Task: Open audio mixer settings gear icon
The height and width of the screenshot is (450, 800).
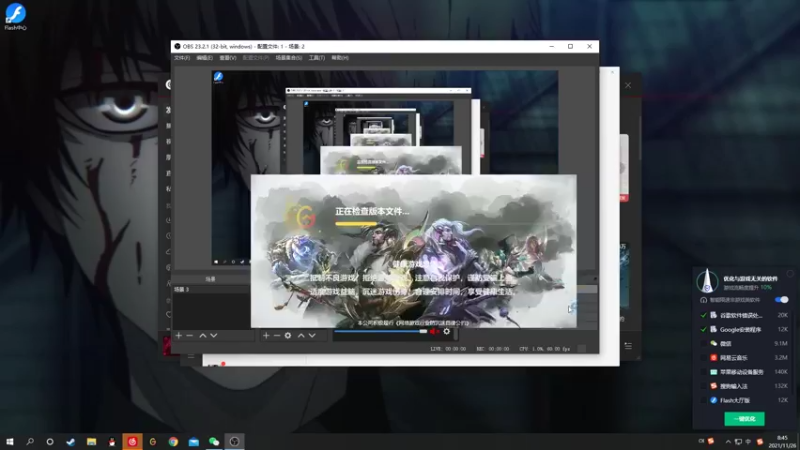Action: pyautogui.click(x=446, y=332)
